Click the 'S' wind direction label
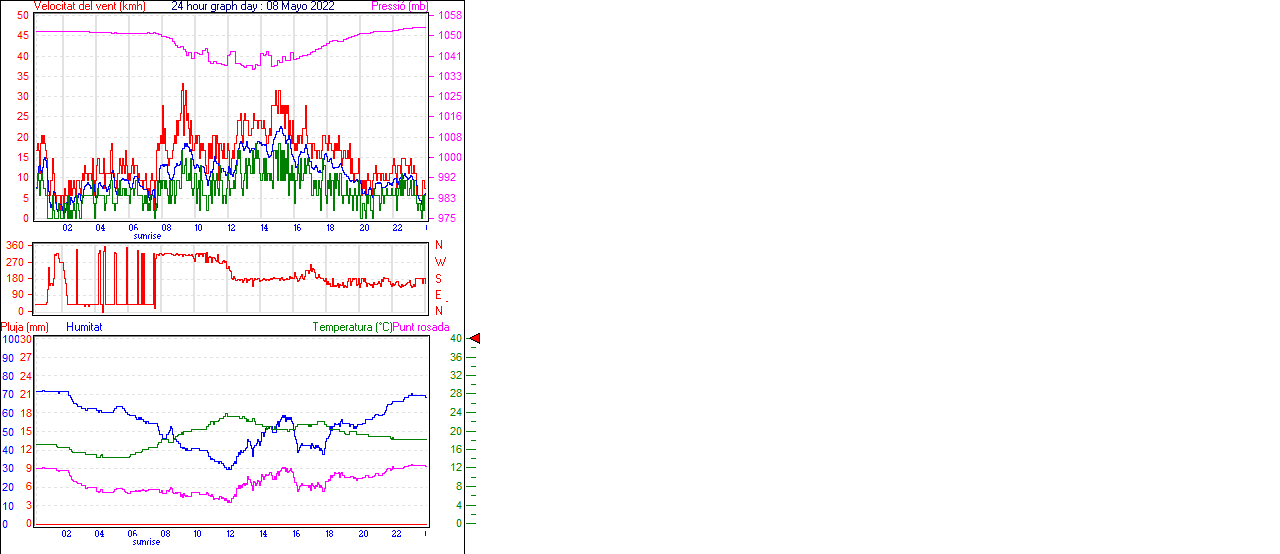The image size is (1280, 554). tap(438, 278)
